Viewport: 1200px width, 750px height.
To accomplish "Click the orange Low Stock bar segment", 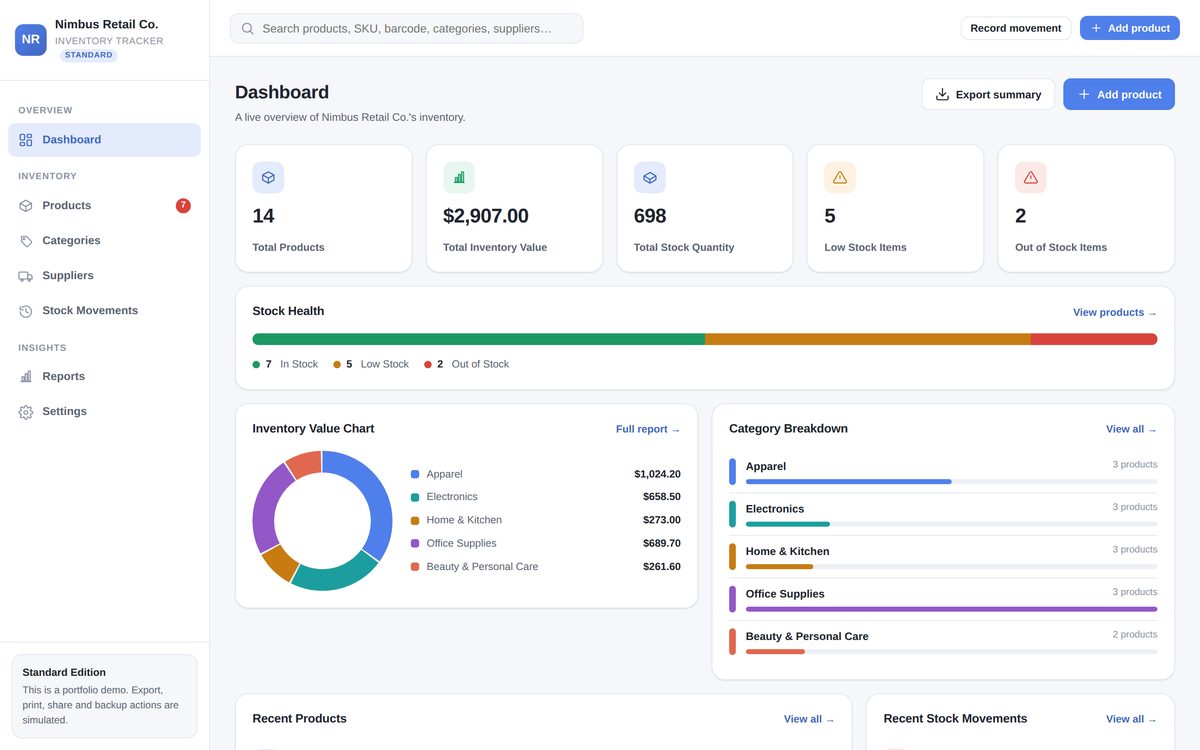I will coord(868,339).
